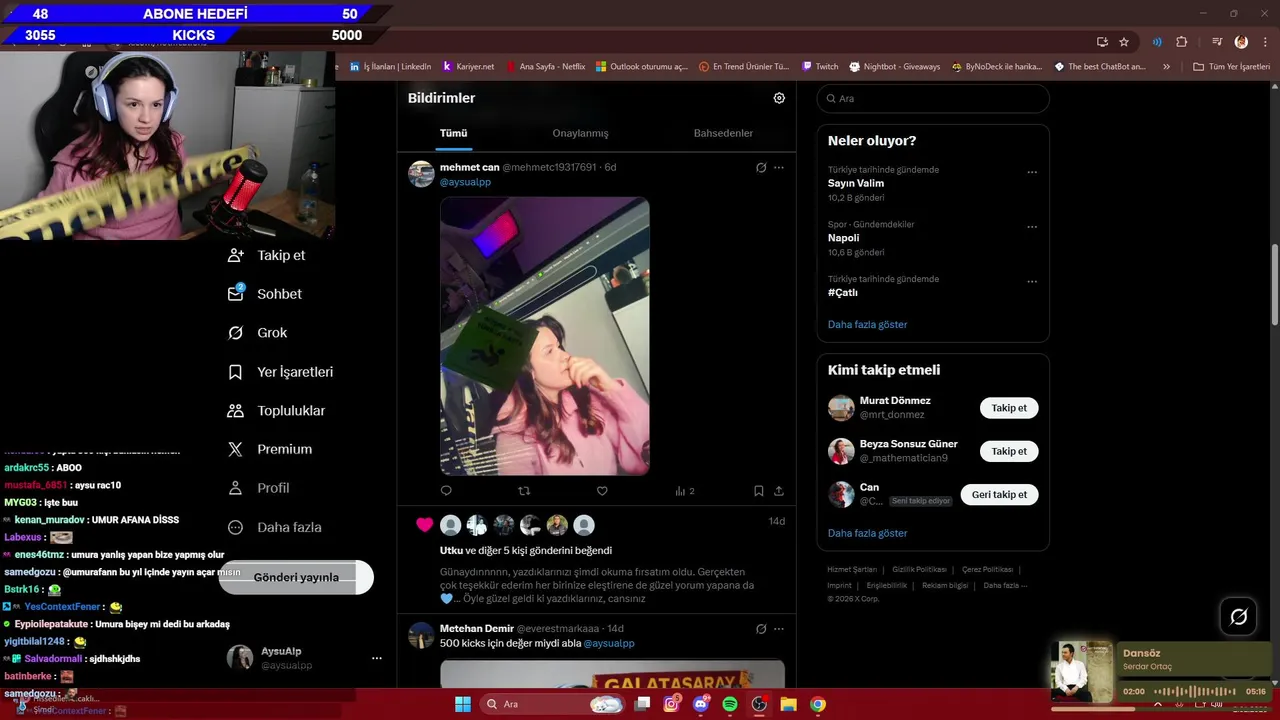View analytics on mehmet can's post
The image size is (1280, 720).
[x=685, y=491]
